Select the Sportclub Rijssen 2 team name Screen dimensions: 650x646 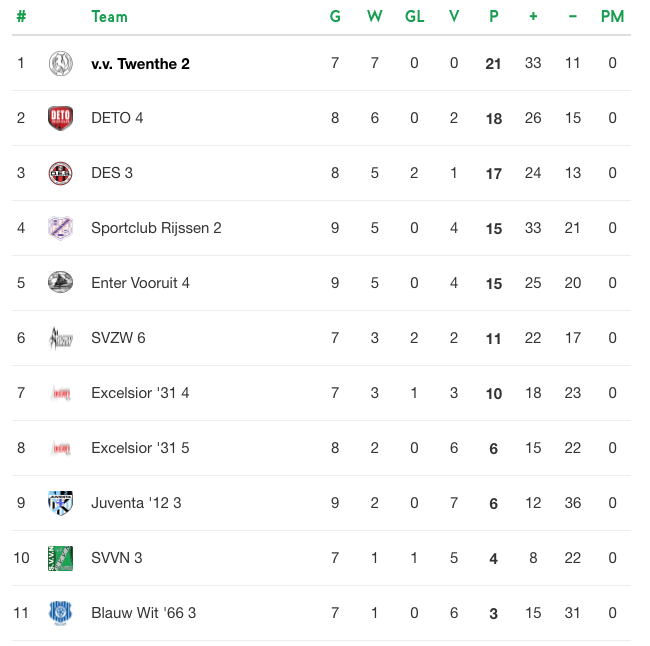coord(156,228)
